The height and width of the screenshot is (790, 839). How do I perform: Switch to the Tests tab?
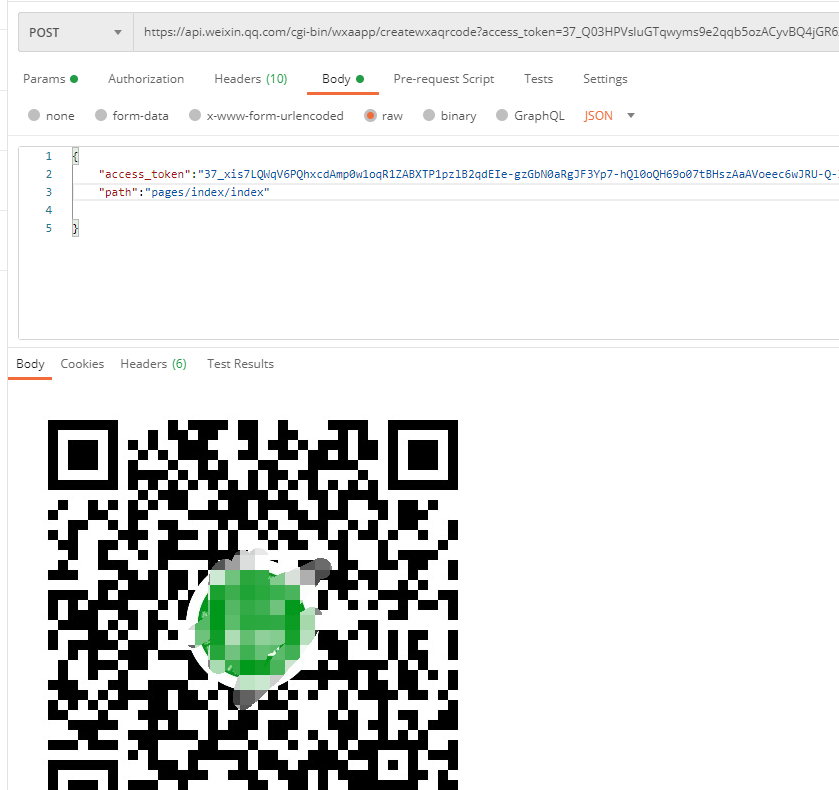tap(538, 79)
